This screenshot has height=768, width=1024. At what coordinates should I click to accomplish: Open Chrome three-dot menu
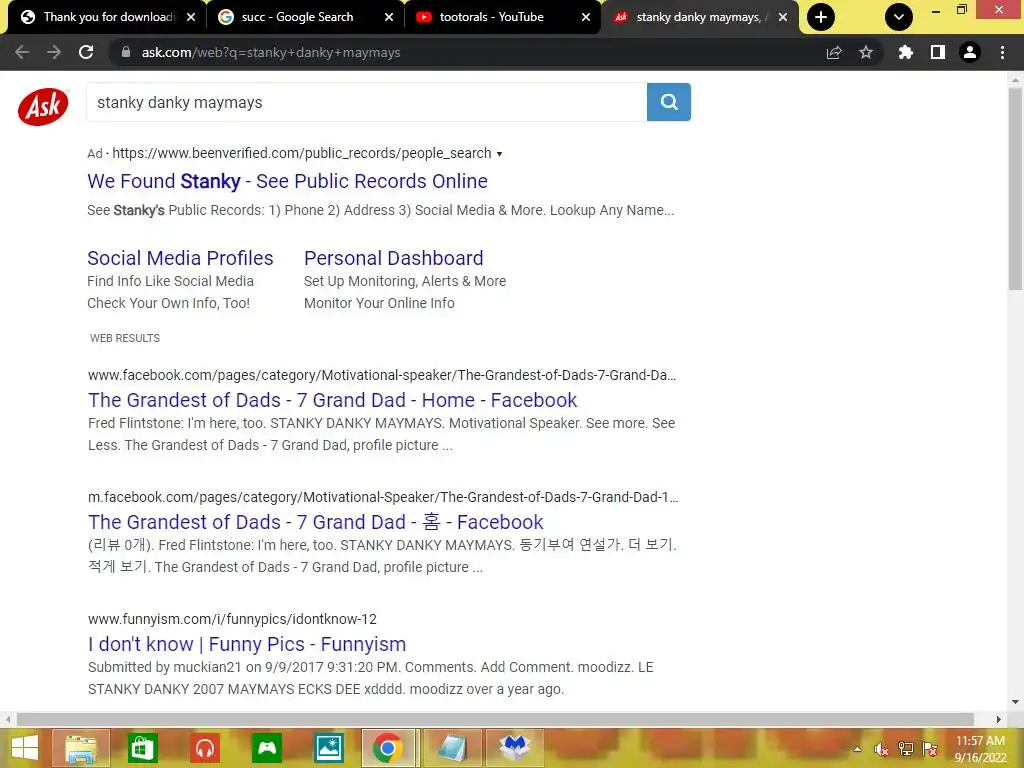click(1002, 52)
